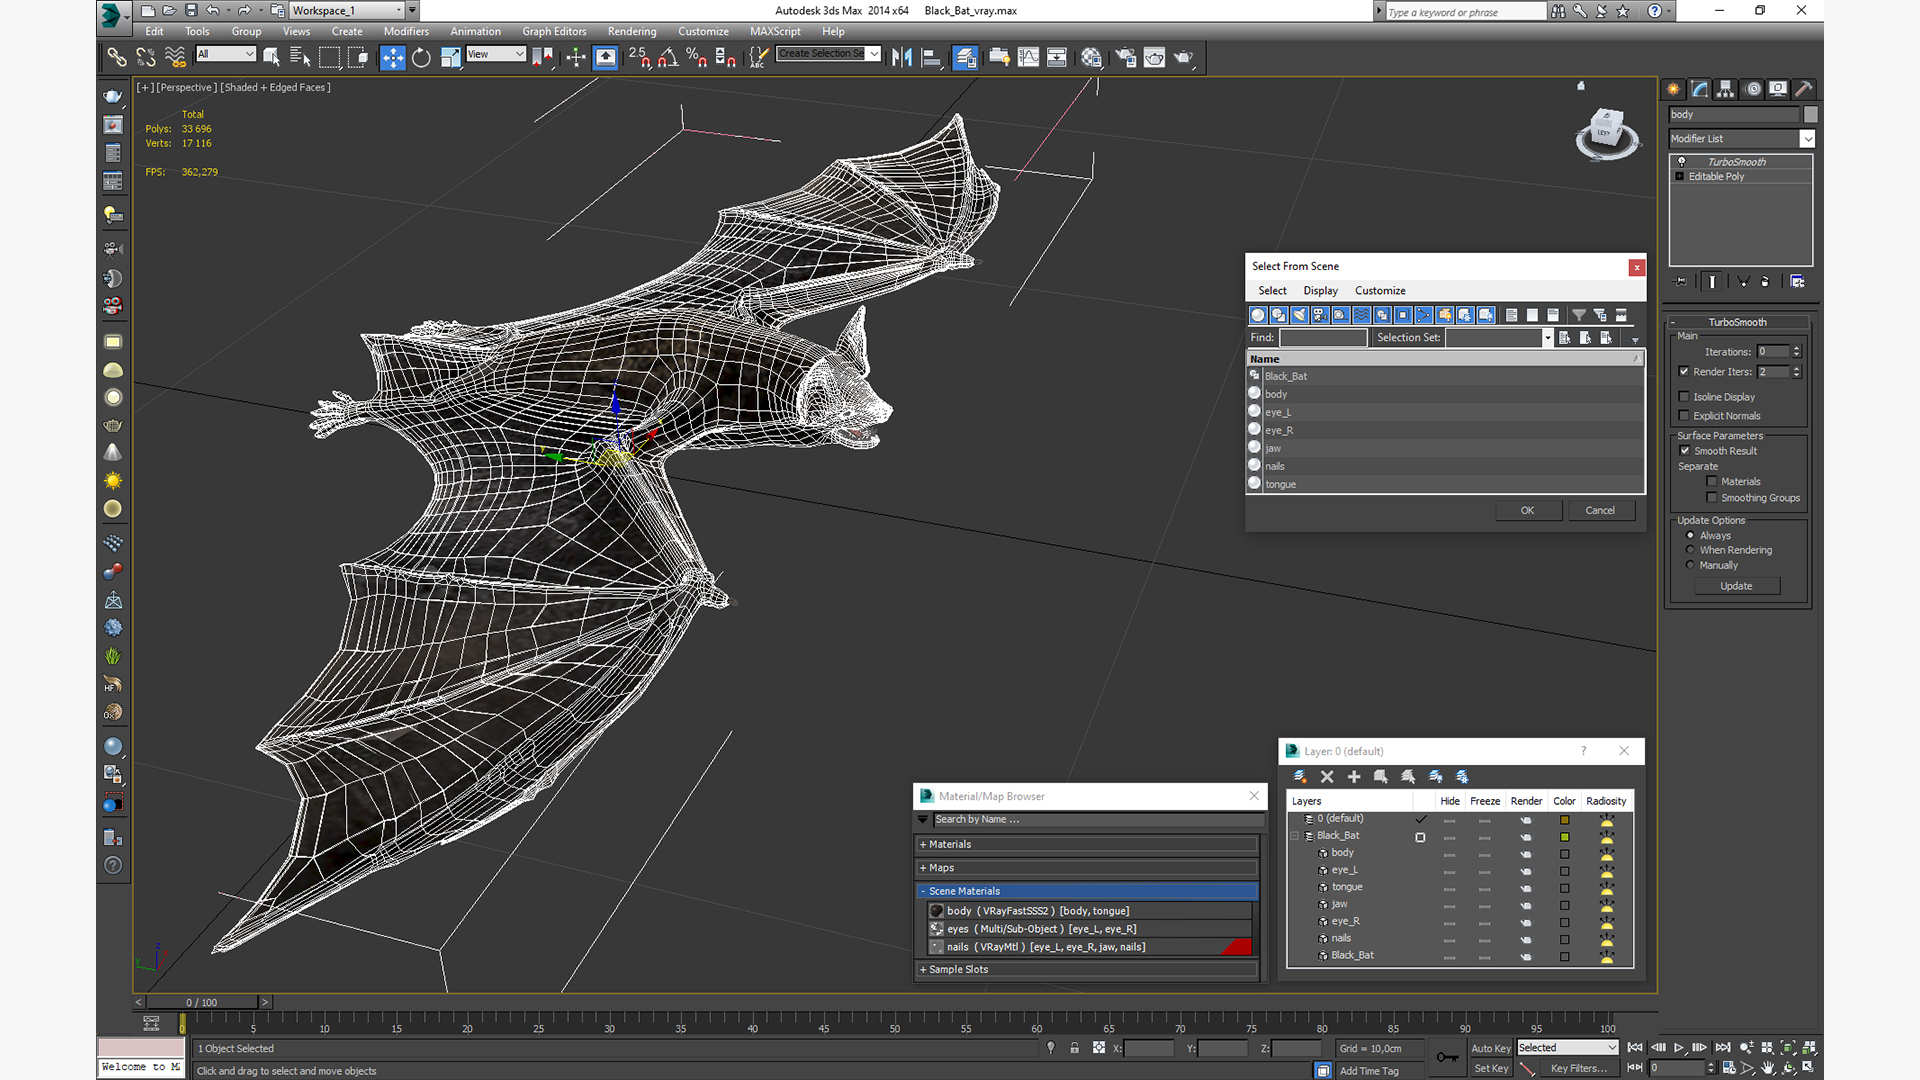Collapse the Black_Bat layer tree in Layer dialog
This screenshot has height=1080, width=1920.
click(x=1295, y=836)
